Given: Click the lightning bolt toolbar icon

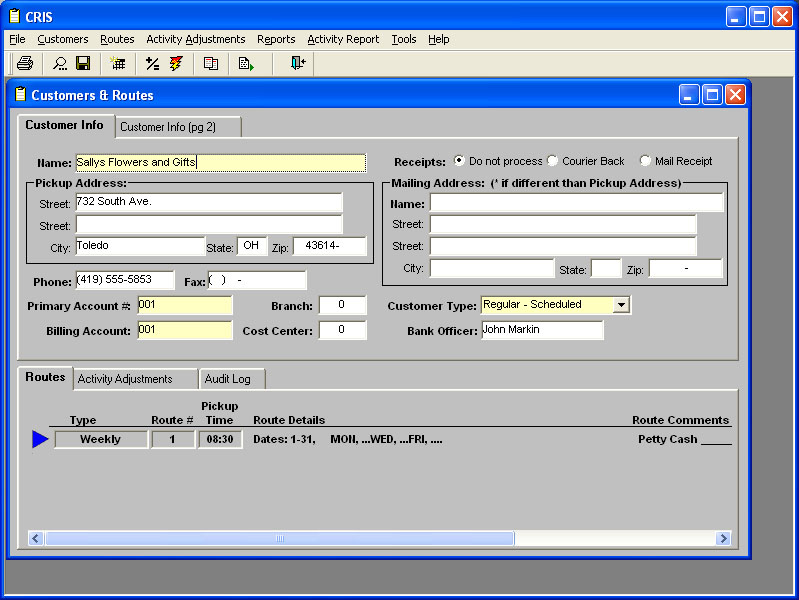Looking at the screenshot, I should (x=176, y=63).
